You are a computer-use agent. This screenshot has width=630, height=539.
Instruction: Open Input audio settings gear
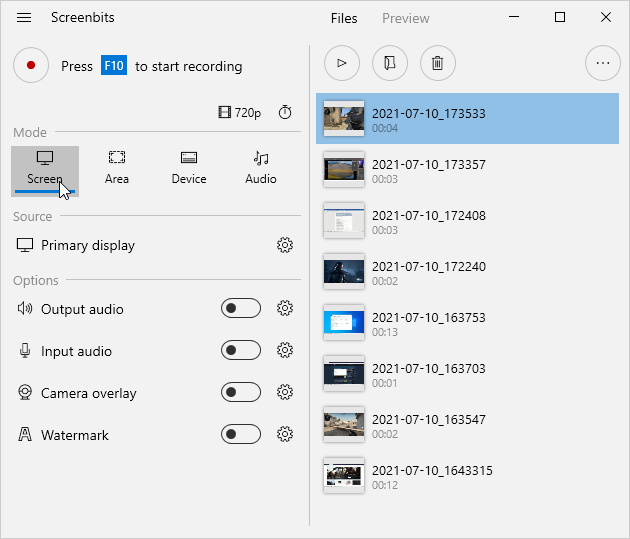point(285,350)
